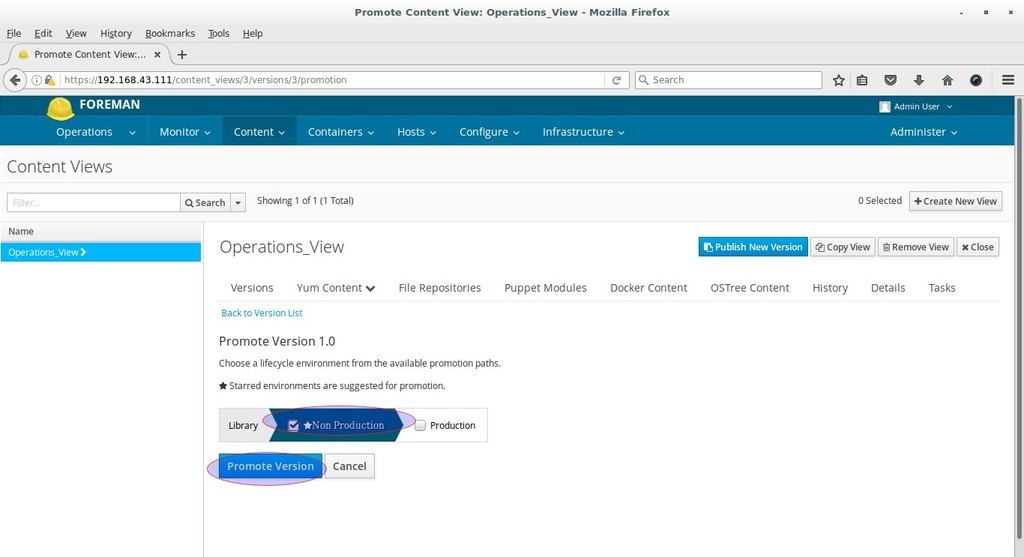Screen dimensions: 1024x557
Task: Select Operations_View in the name list
Action: point(101,252)
